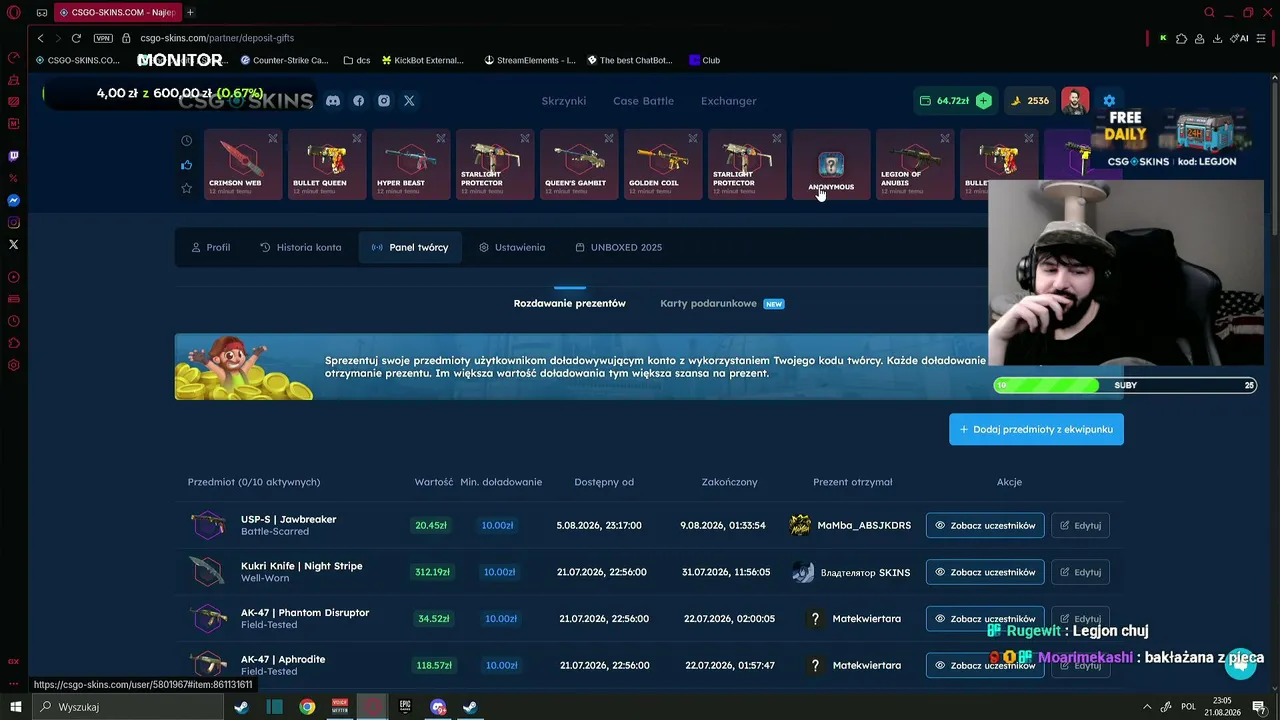View participants for USP-S Jawbreaker row
The height and width of the screenshot is (720, 1280).
[985, 525]
